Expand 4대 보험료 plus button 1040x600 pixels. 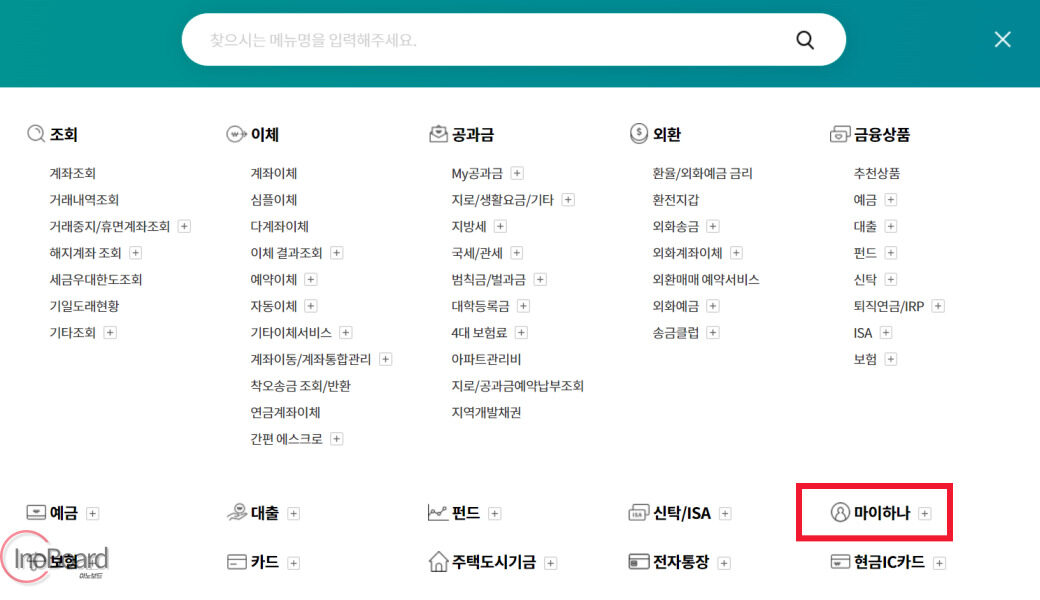[521, 332]
